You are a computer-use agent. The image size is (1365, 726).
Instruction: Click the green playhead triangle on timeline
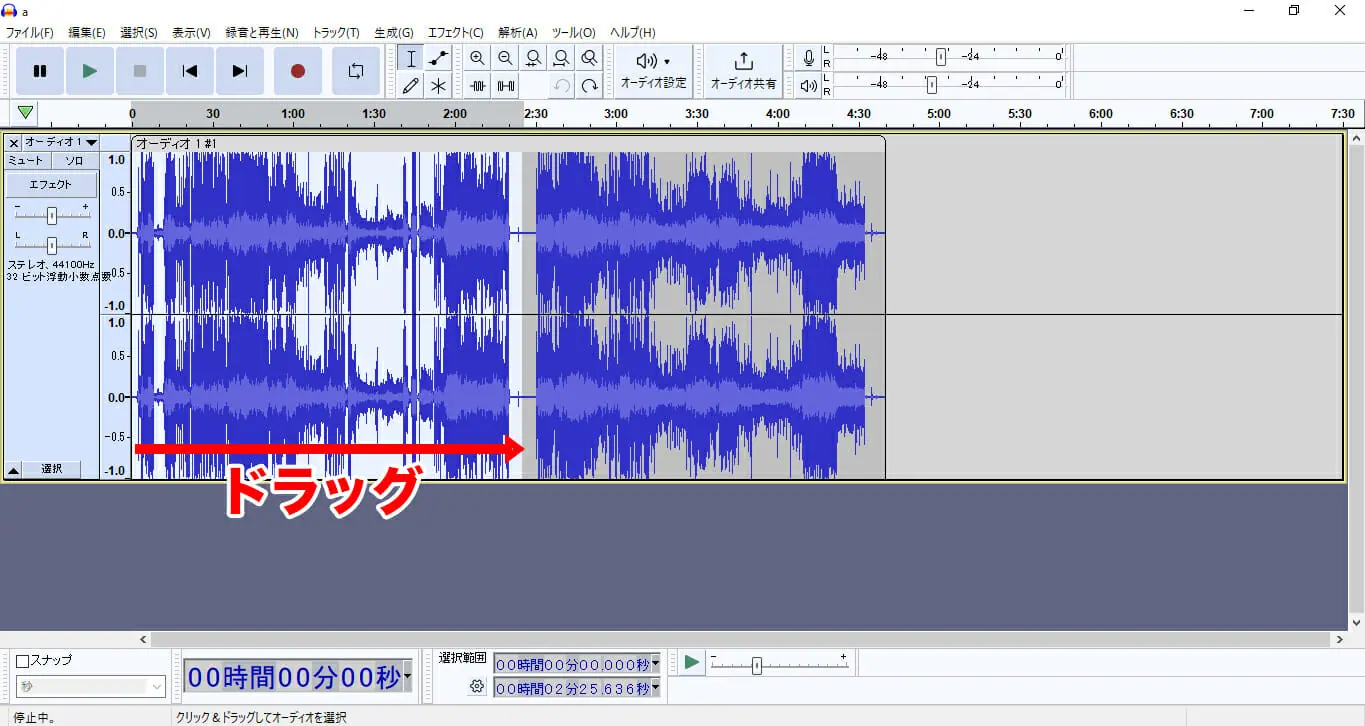pyautogui.click(x=26, y=113)
